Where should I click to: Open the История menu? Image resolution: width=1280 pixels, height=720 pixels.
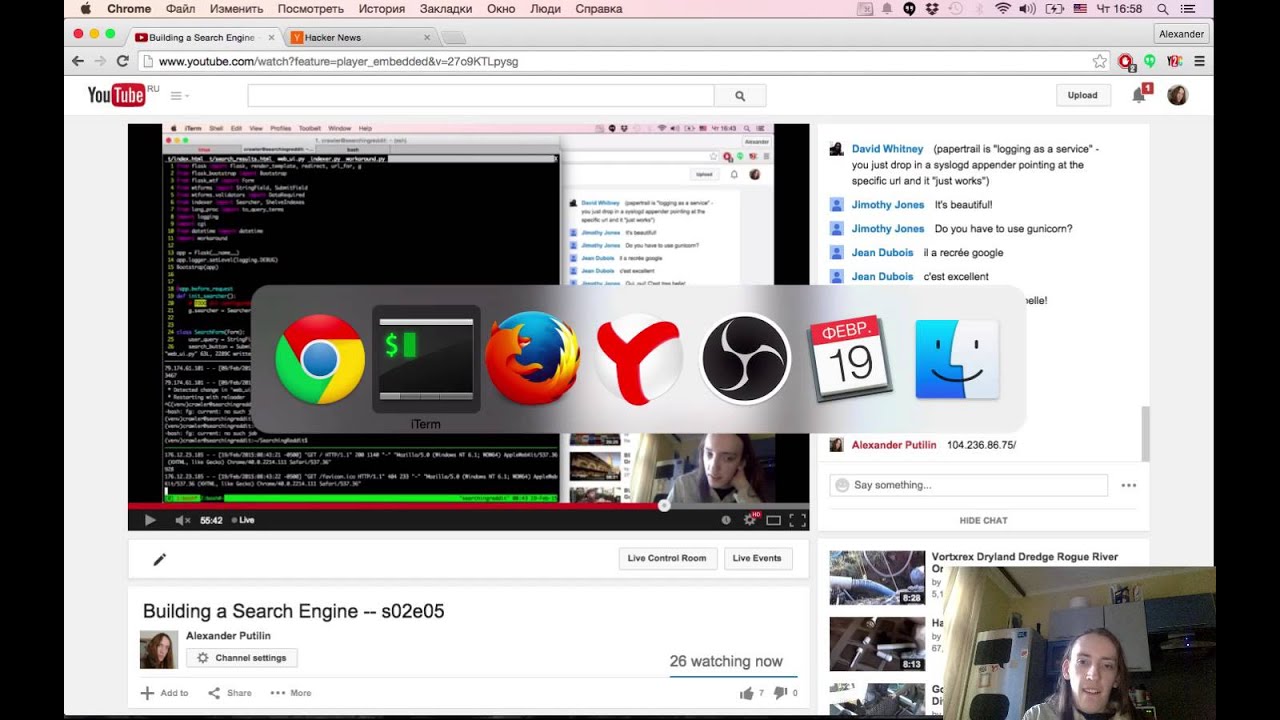(x=381, y=9)
